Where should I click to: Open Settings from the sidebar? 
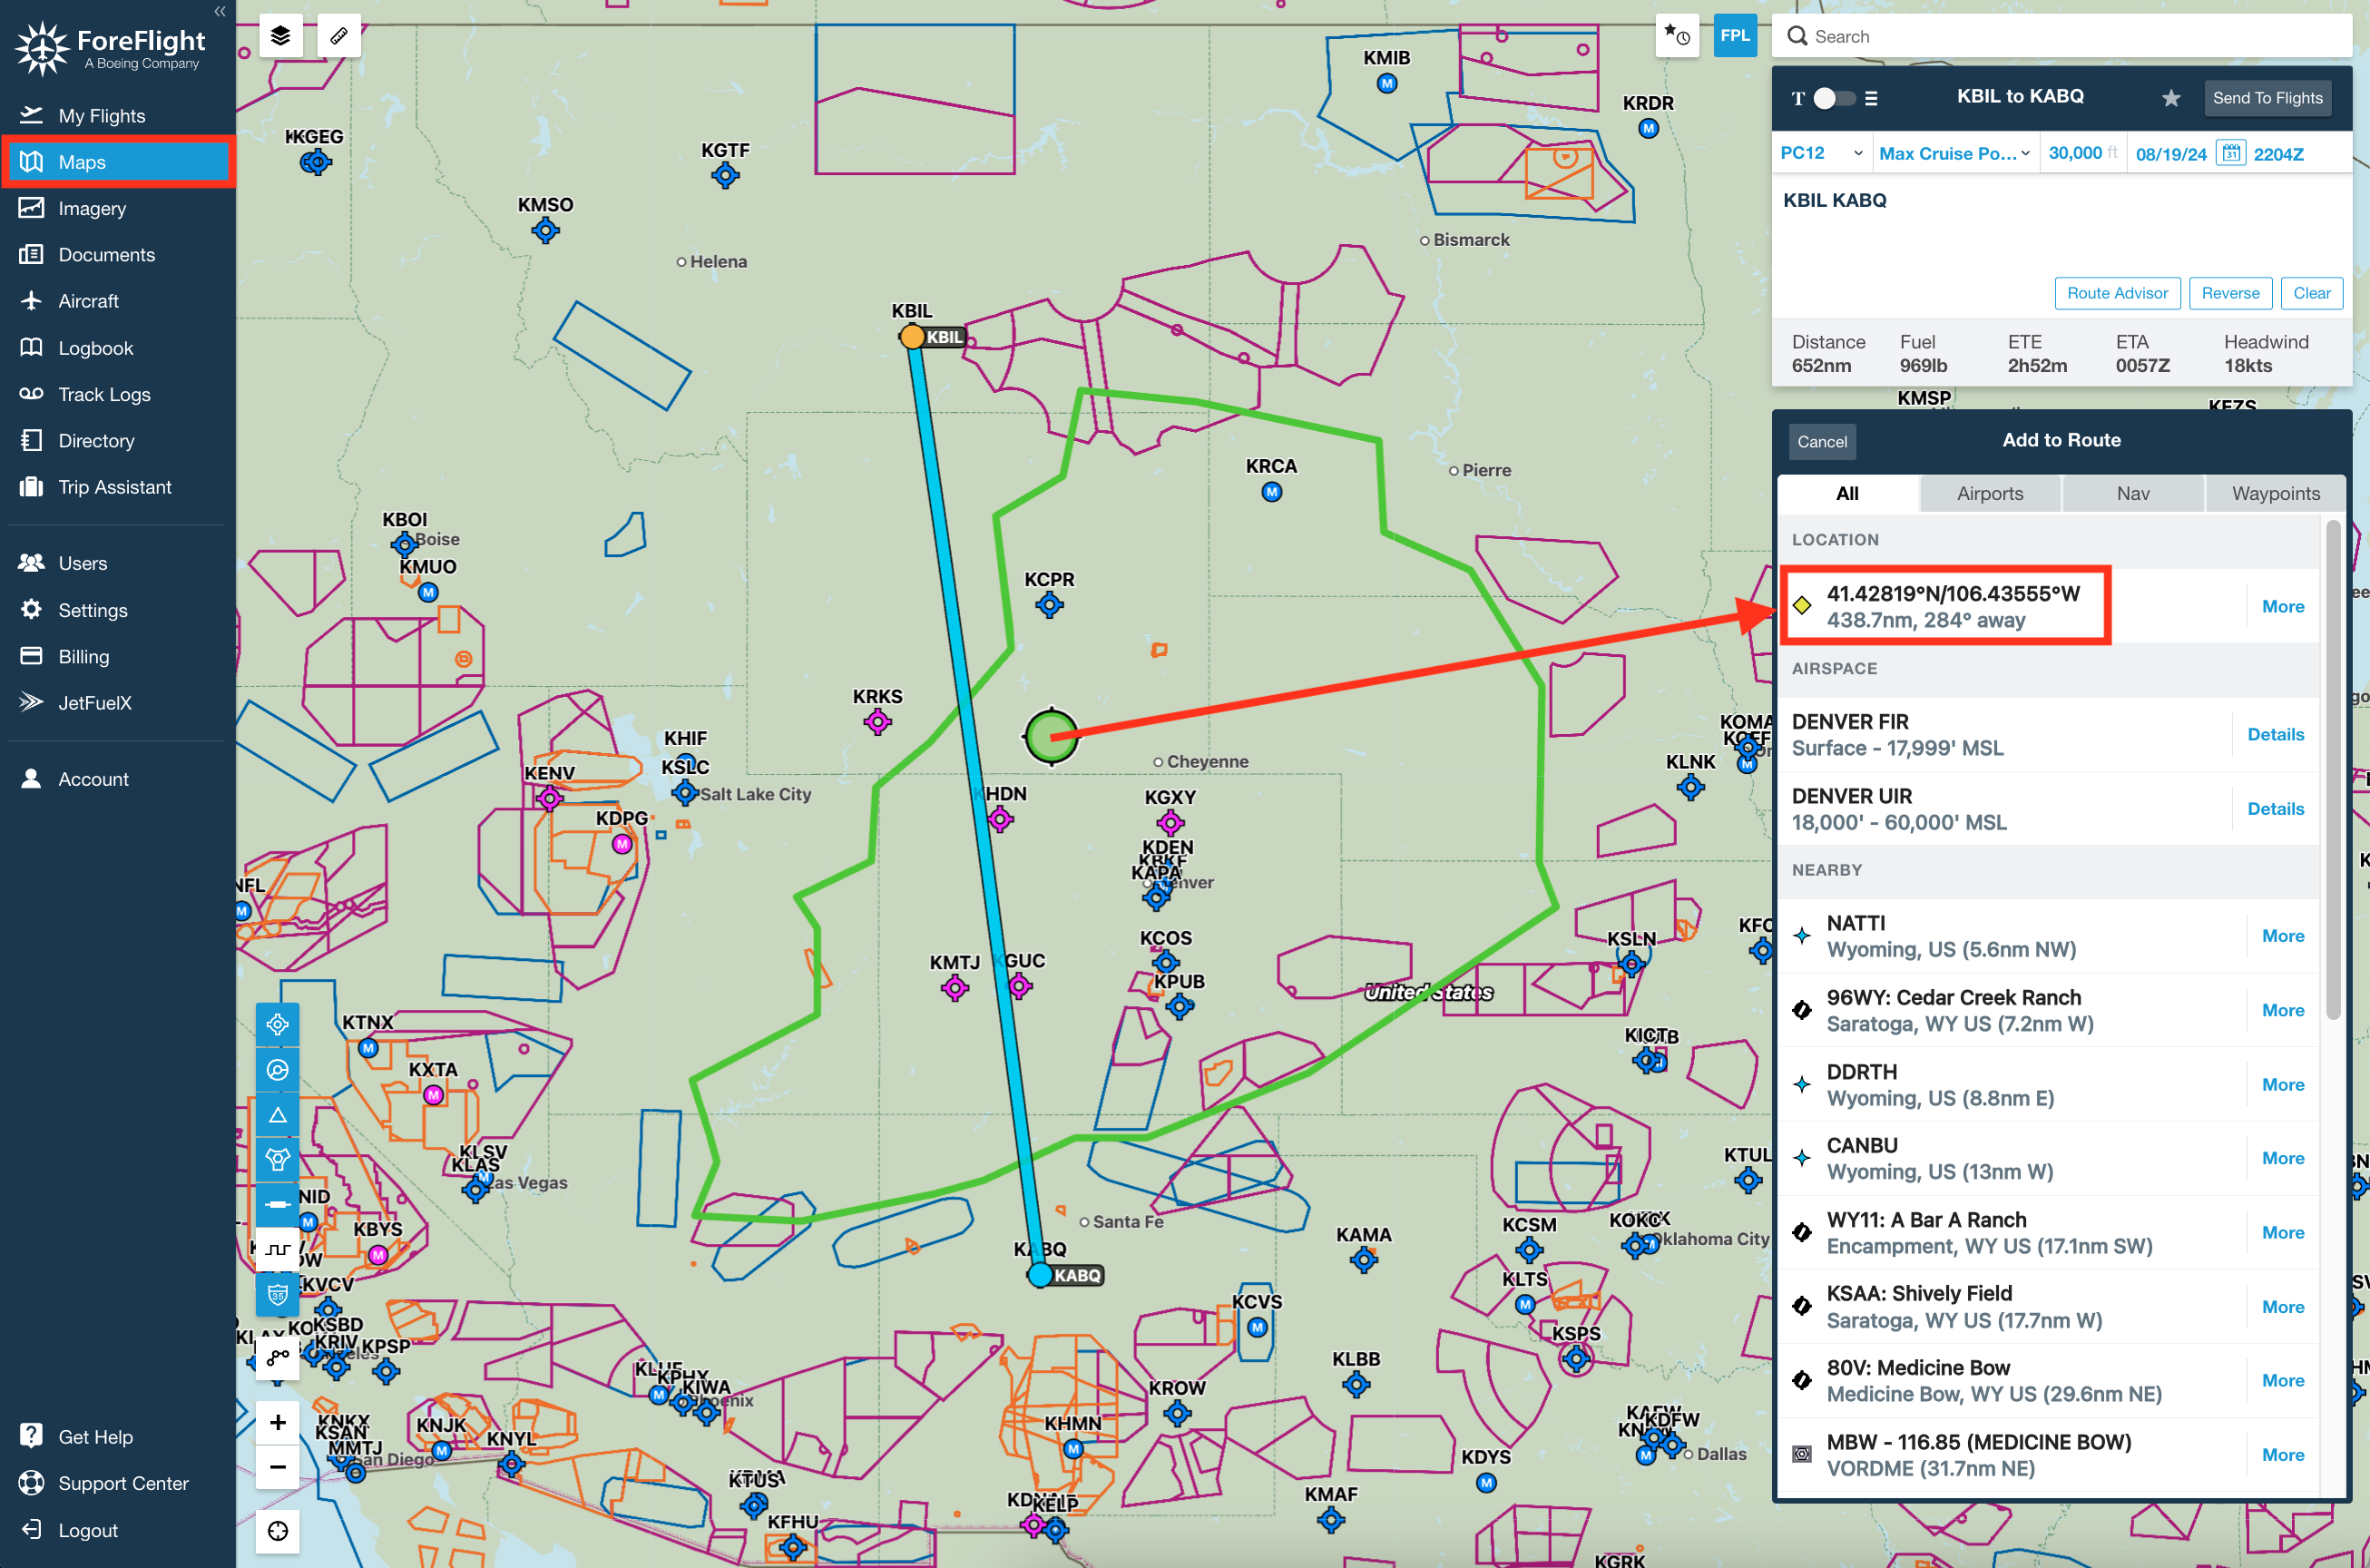coord(118,610)
